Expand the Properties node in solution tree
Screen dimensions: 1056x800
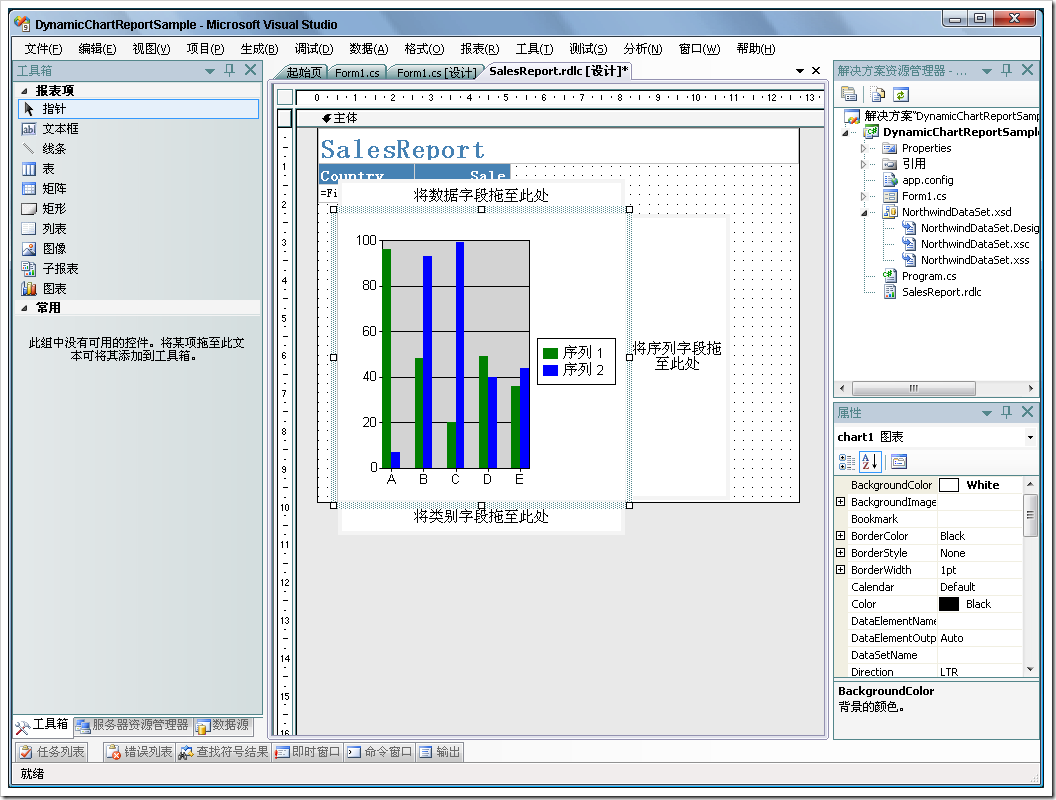(x=863, y=148)
